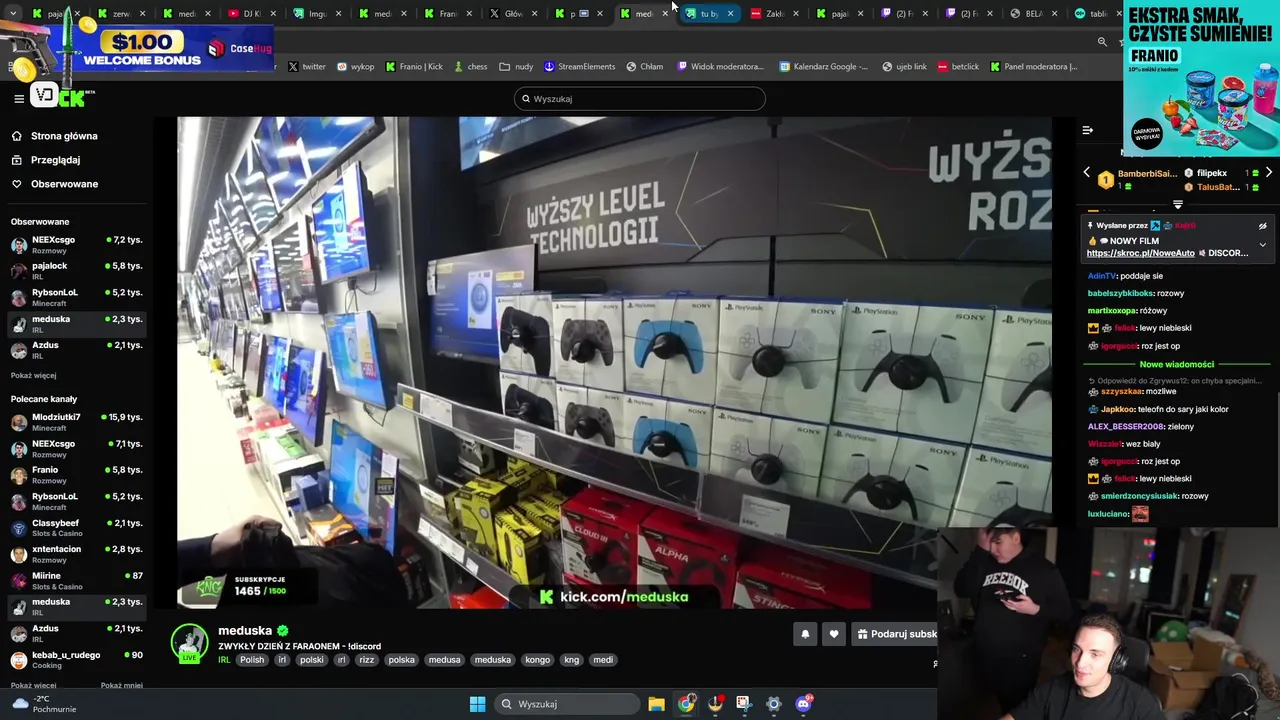Open the twitter bookmark

click(x=307, y=67)
